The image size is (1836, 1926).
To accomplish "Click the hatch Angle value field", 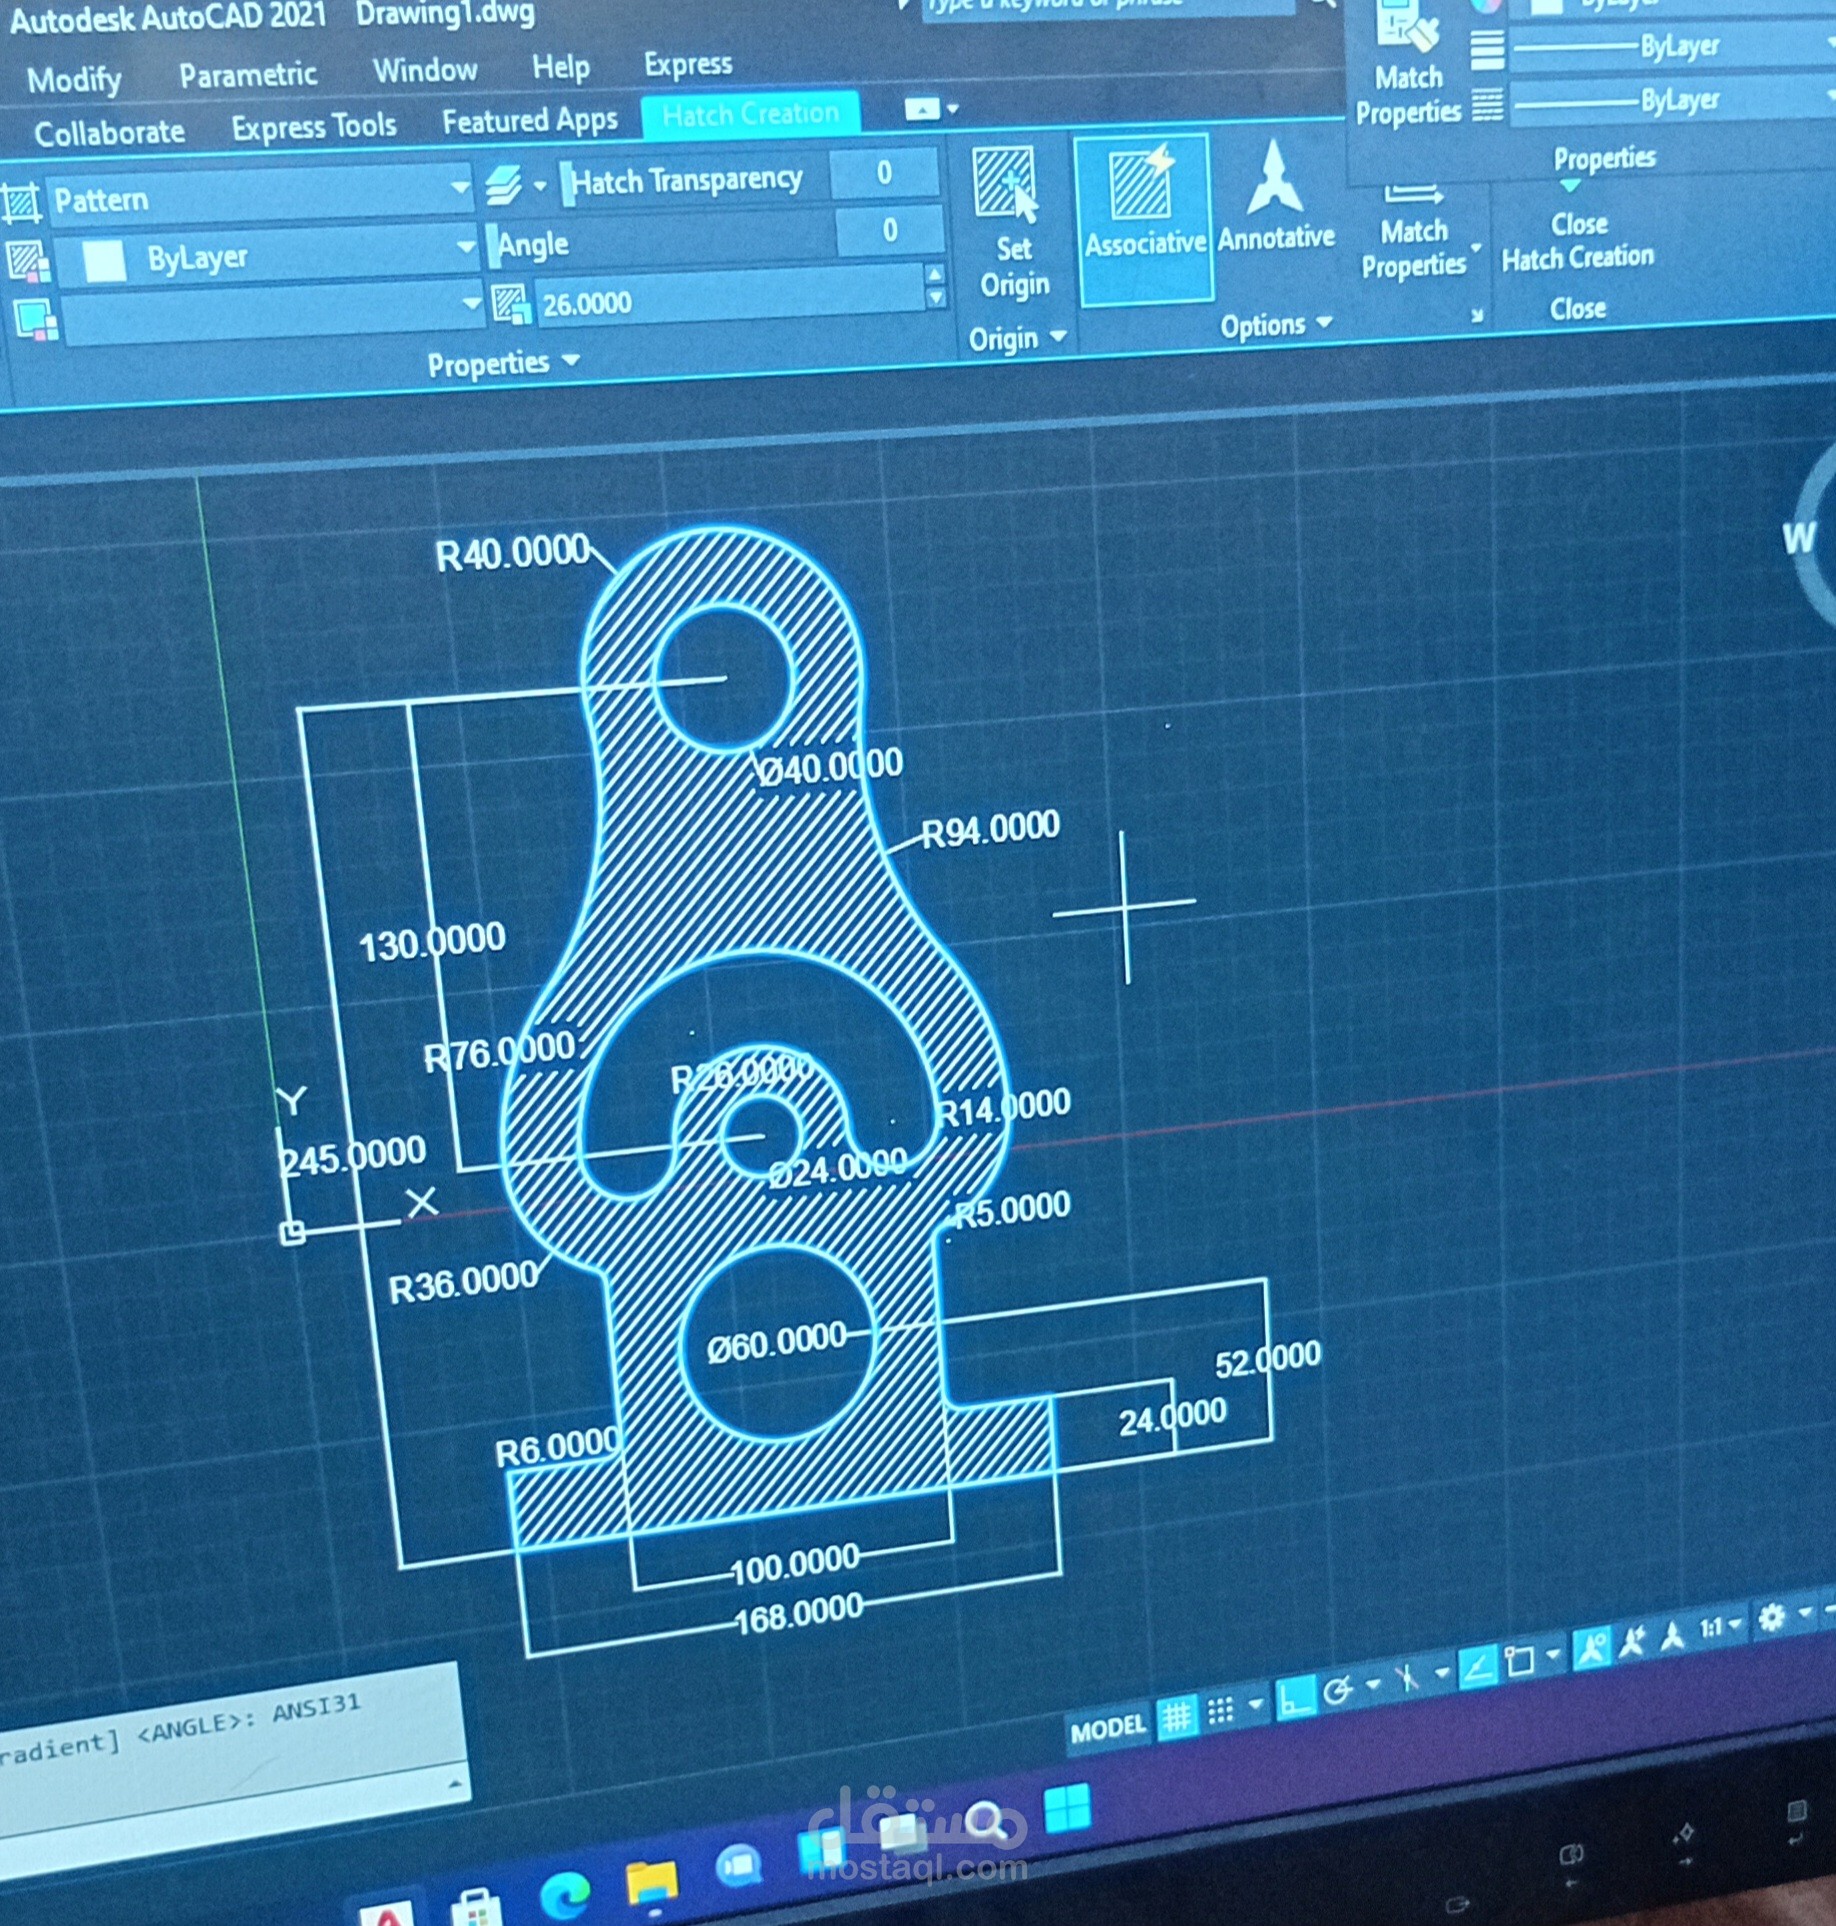I will coord(889,231).
